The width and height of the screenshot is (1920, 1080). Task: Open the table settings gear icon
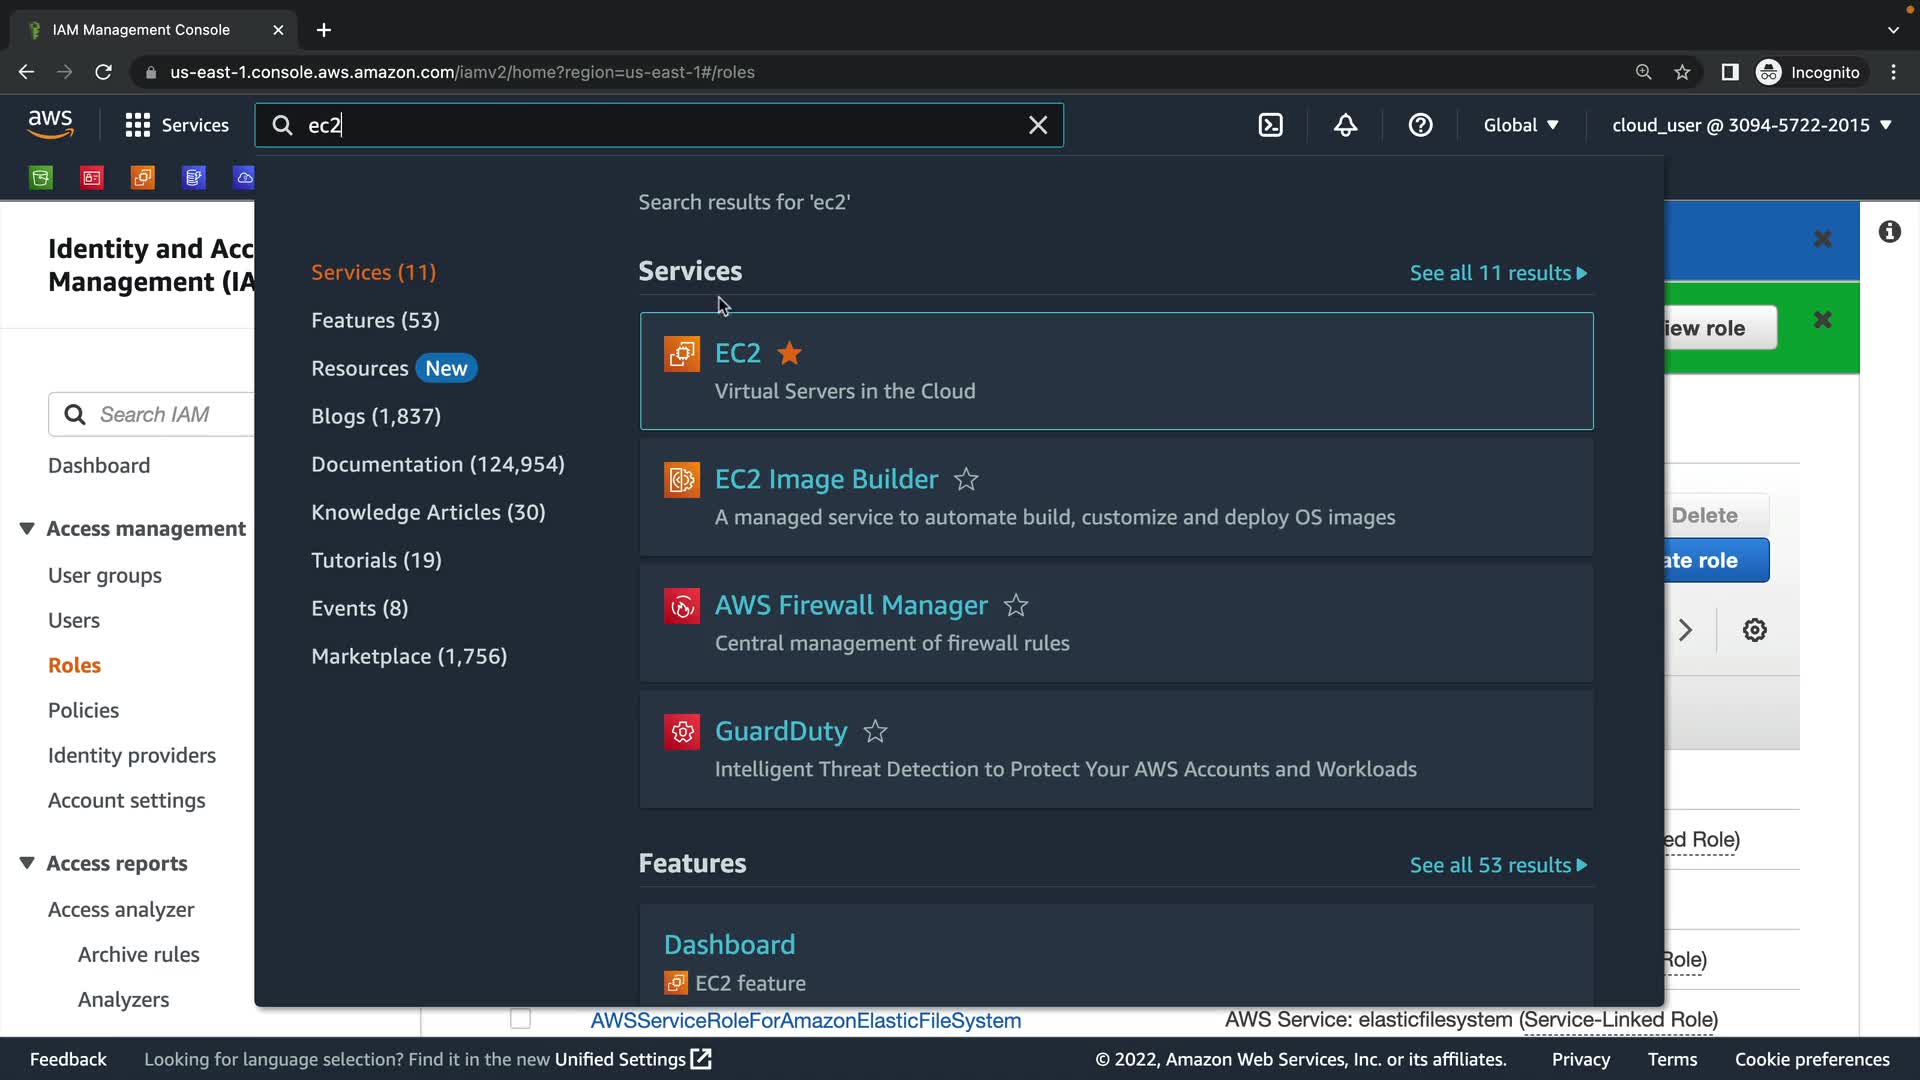click(1754, 630)
